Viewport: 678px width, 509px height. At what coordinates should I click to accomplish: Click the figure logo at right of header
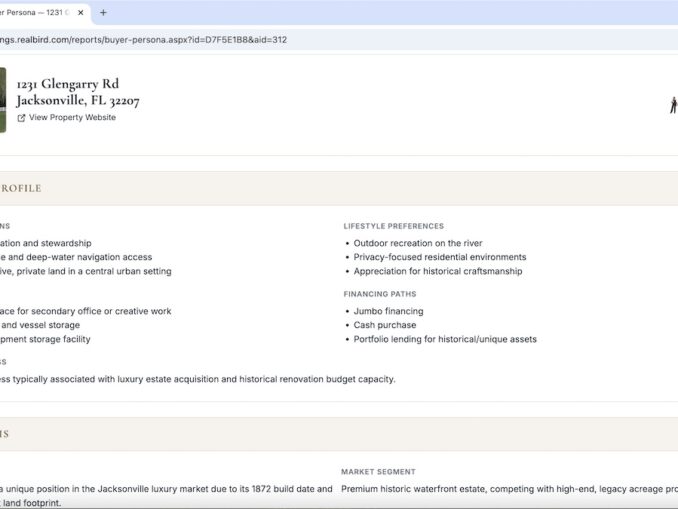(673, 105)
